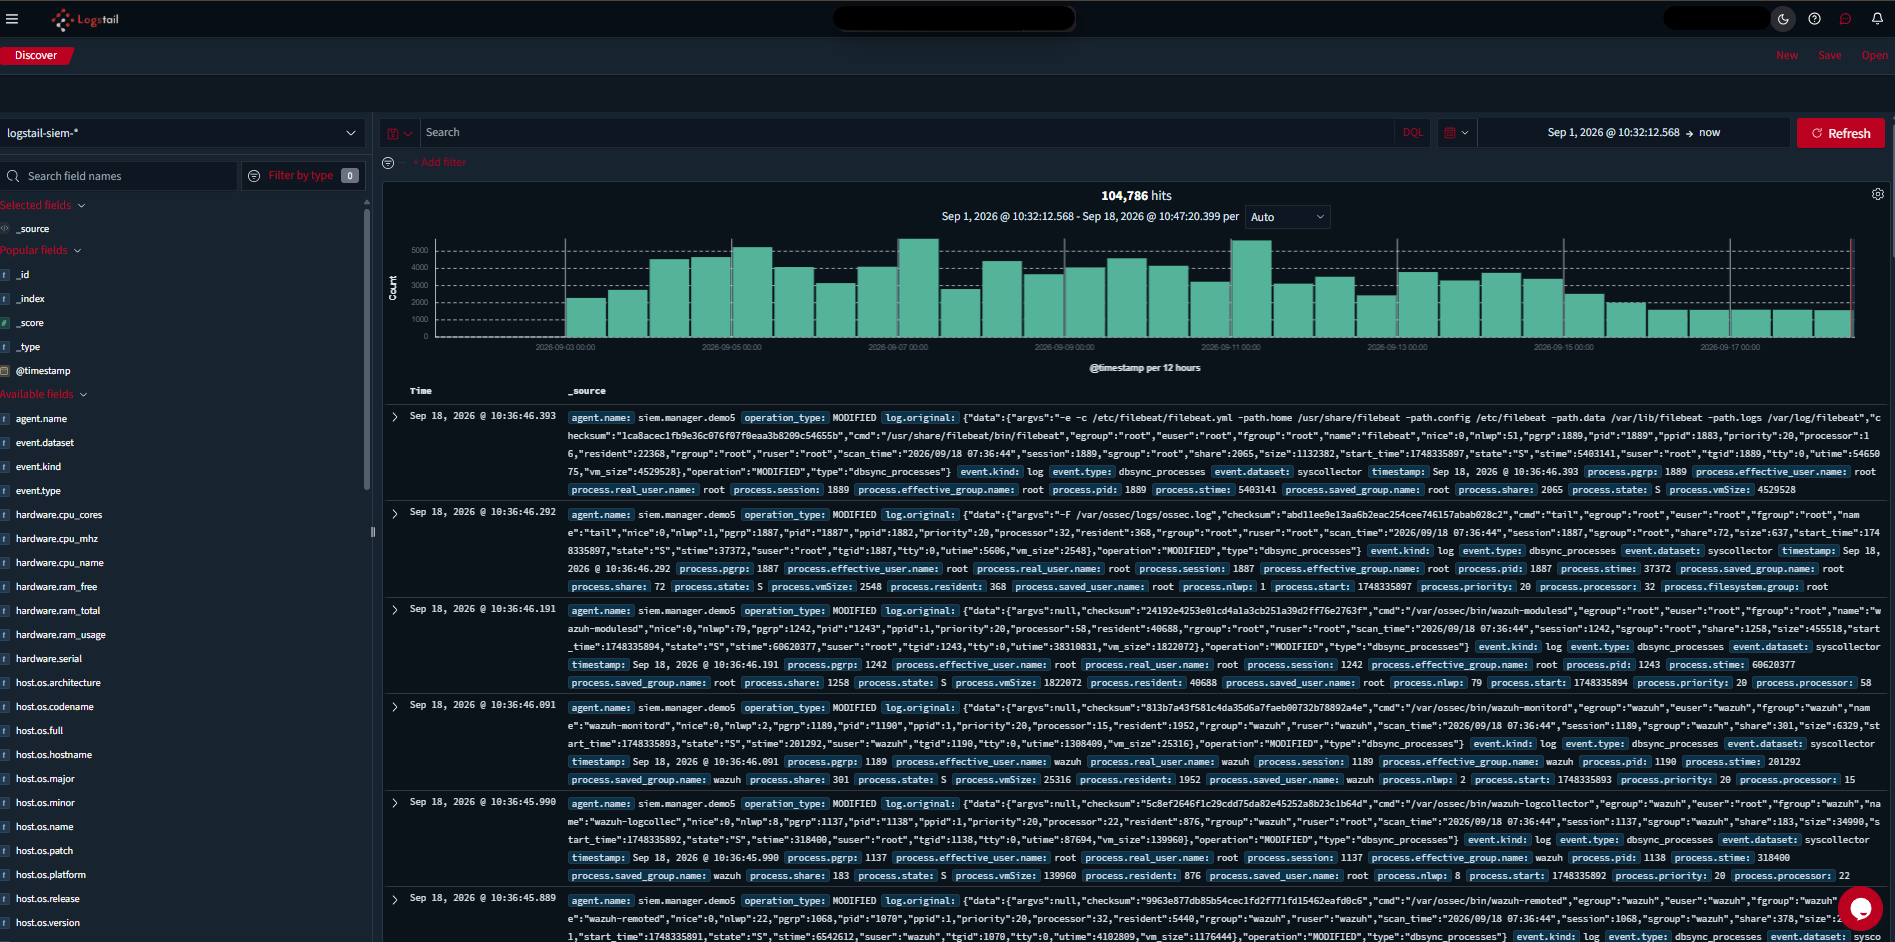The height and width of the screenshot is (942, 1895).
Task: Open the logstail-siem-* index pattern dropdown
Action: tap(182, 133)
